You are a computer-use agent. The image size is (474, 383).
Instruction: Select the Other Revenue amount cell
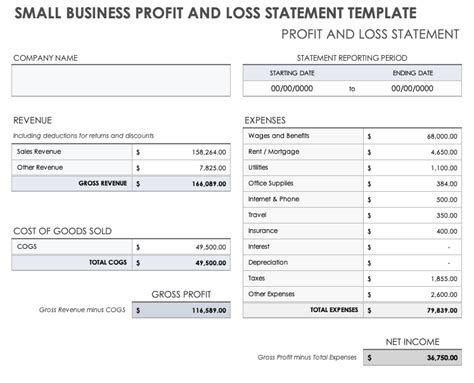pos(181,168)
